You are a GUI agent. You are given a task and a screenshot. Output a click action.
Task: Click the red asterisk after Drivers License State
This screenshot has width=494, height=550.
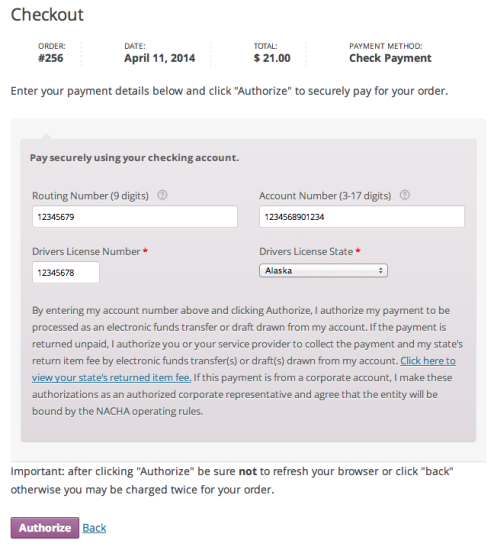tap(358, 251)
